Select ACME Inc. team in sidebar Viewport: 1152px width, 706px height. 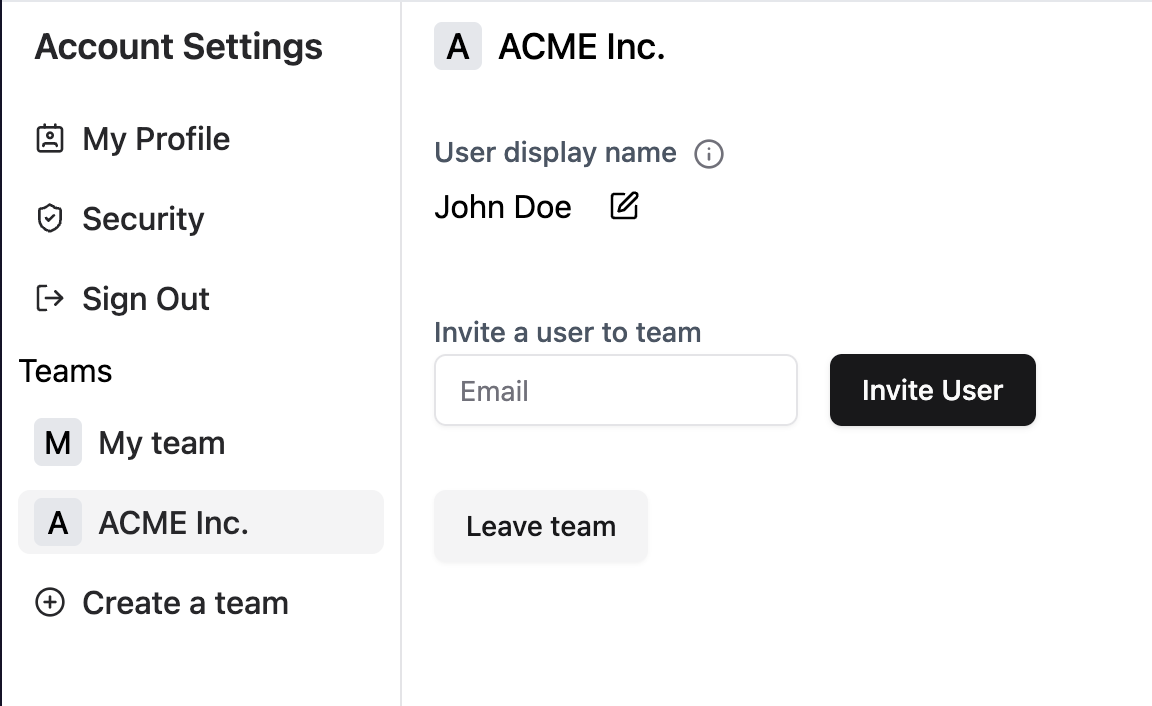point(173,522)
